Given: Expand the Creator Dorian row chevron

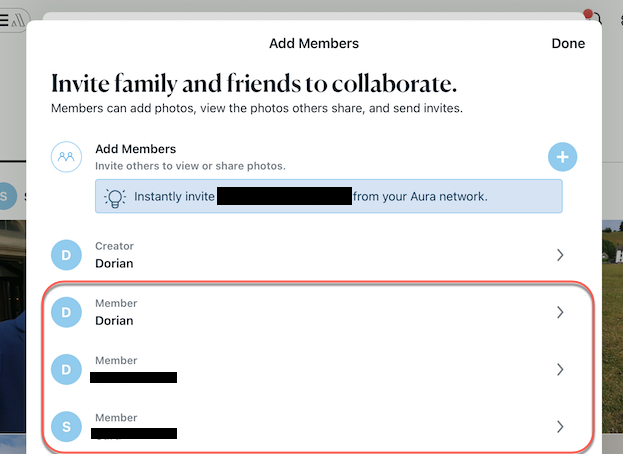Looking at the screenshot, I should (x=560, y=255).
